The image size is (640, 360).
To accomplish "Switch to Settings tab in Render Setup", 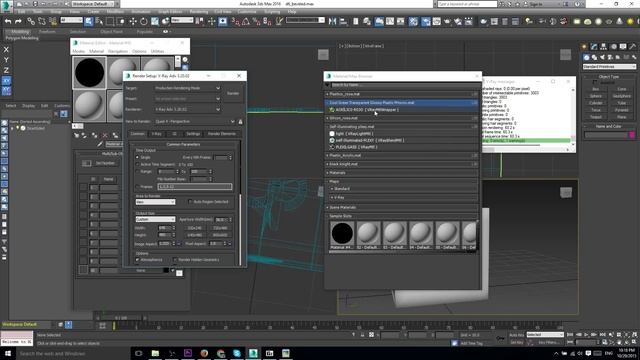I will 193,134.
